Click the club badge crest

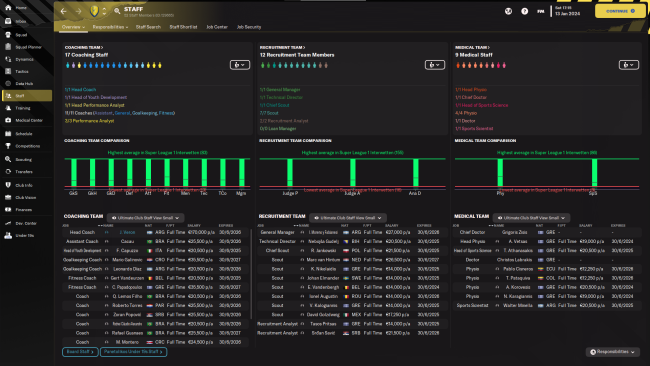pos(94,11)
